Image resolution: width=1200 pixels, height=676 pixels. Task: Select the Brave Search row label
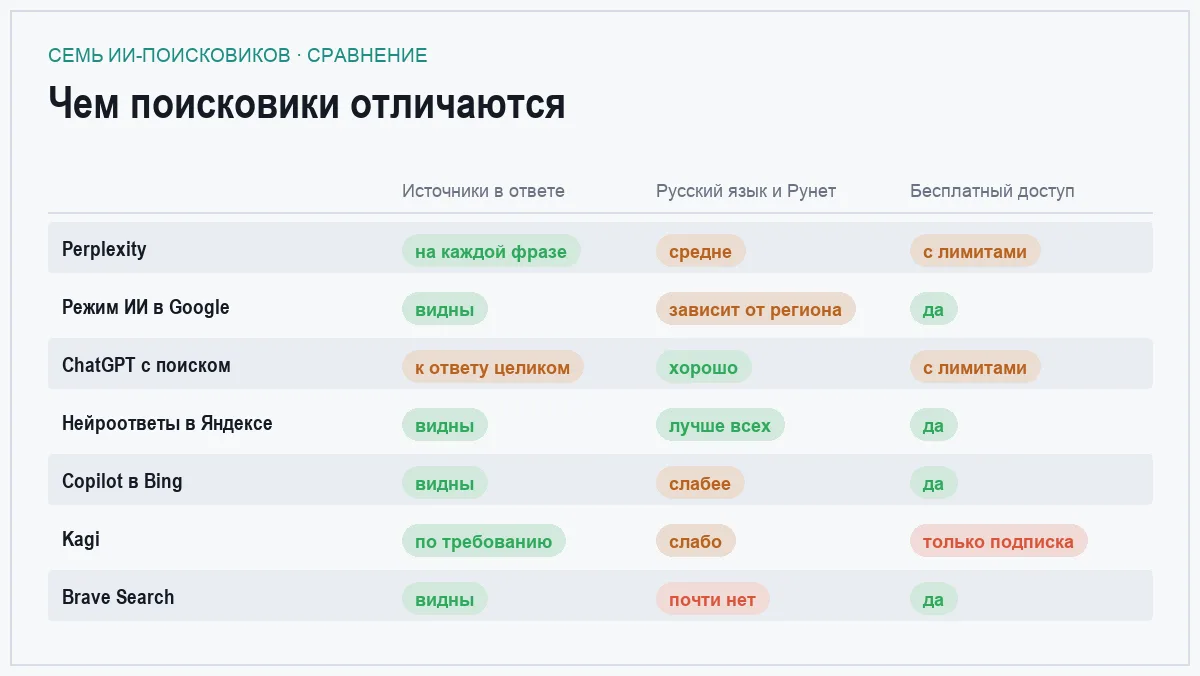click(x=118, y=597)
